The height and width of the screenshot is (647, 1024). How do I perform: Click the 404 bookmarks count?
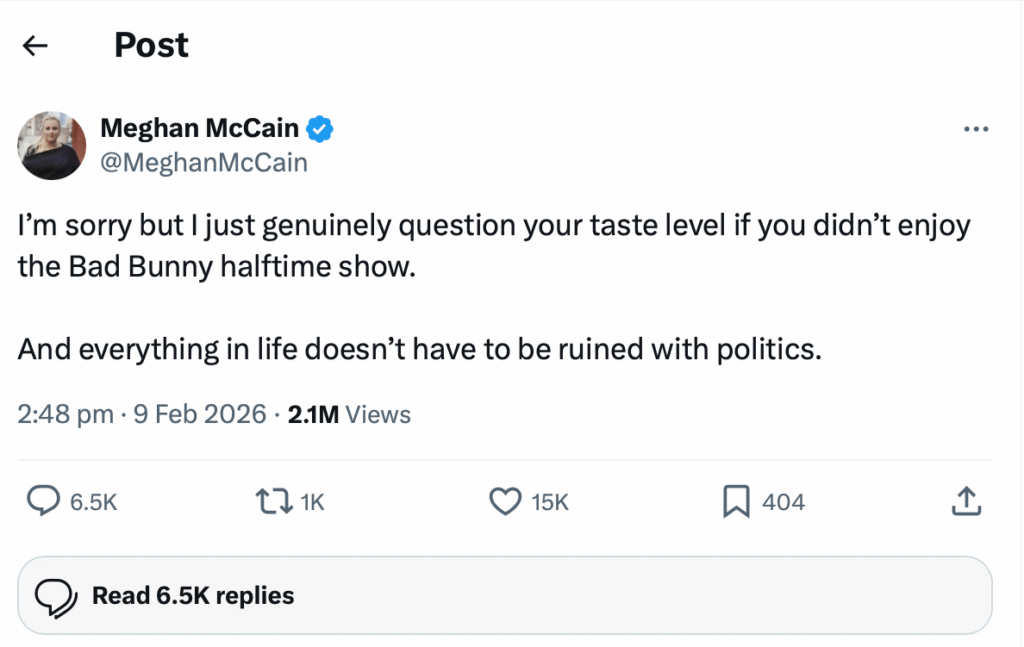pyautogui.click(x=783, y=502)
